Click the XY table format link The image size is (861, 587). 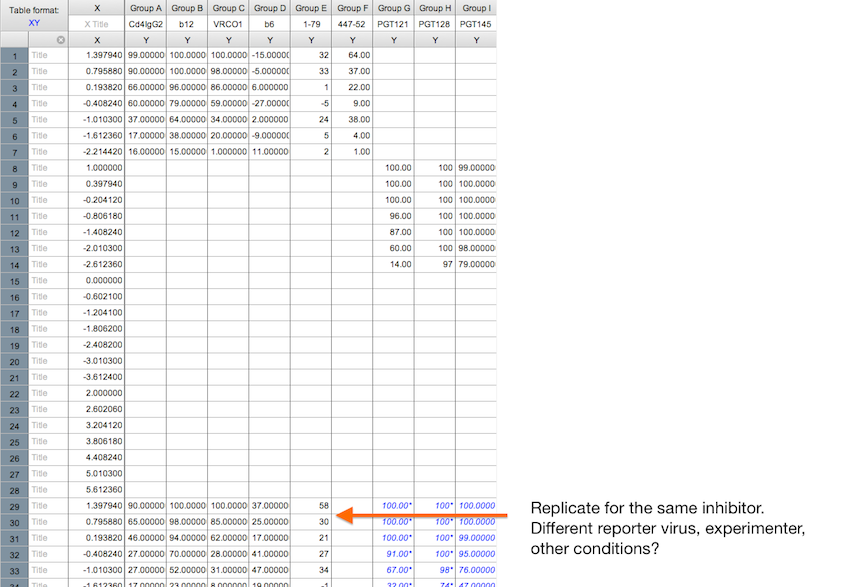(x=34, y=23)
